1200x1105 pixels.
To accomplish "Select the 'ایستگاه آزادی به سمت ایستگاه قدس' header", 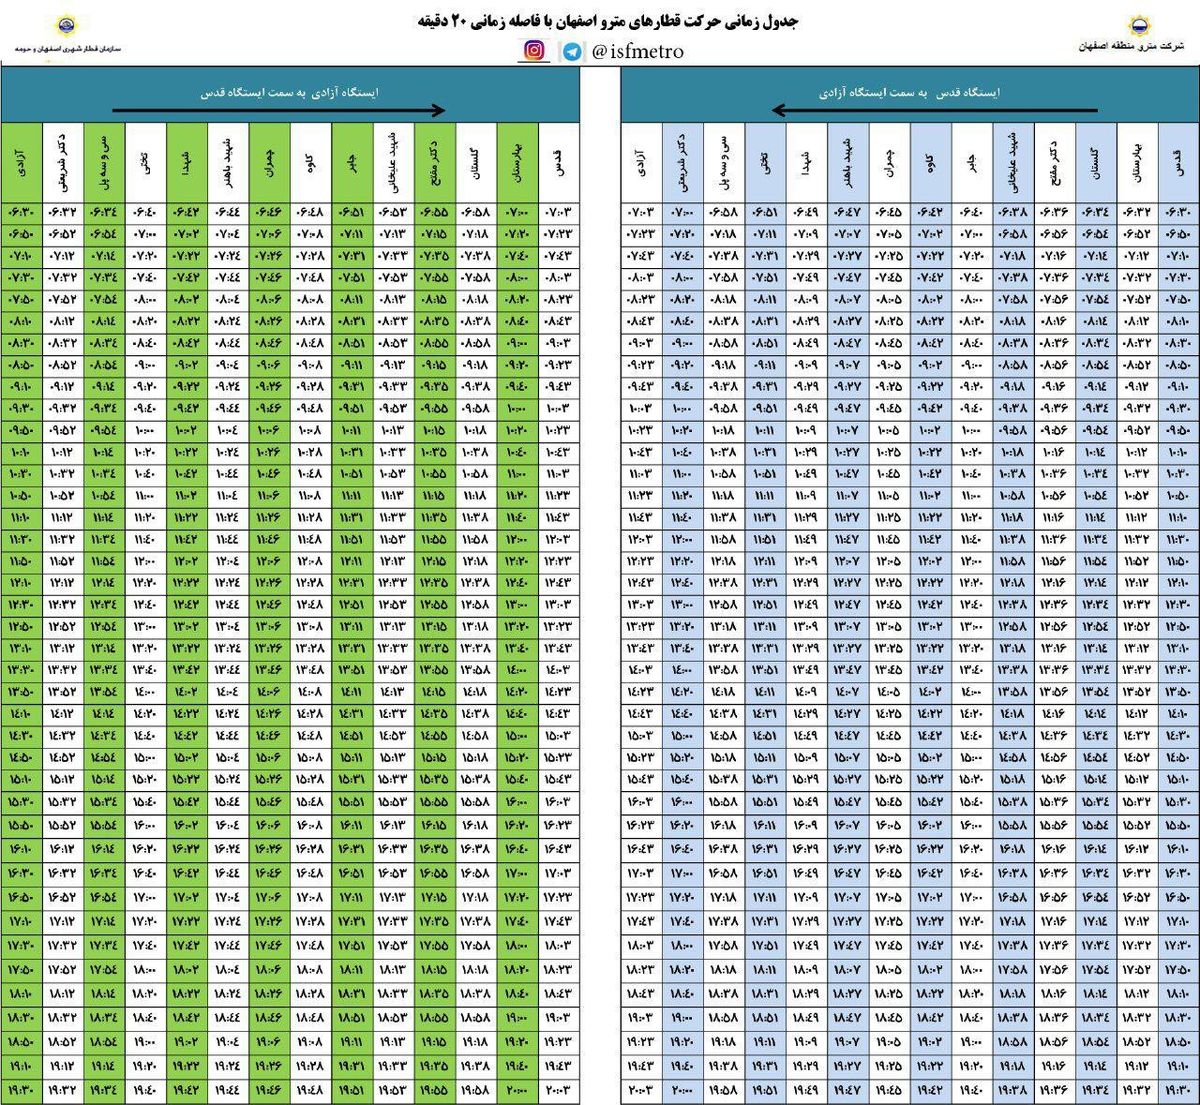I will (292, 92).
